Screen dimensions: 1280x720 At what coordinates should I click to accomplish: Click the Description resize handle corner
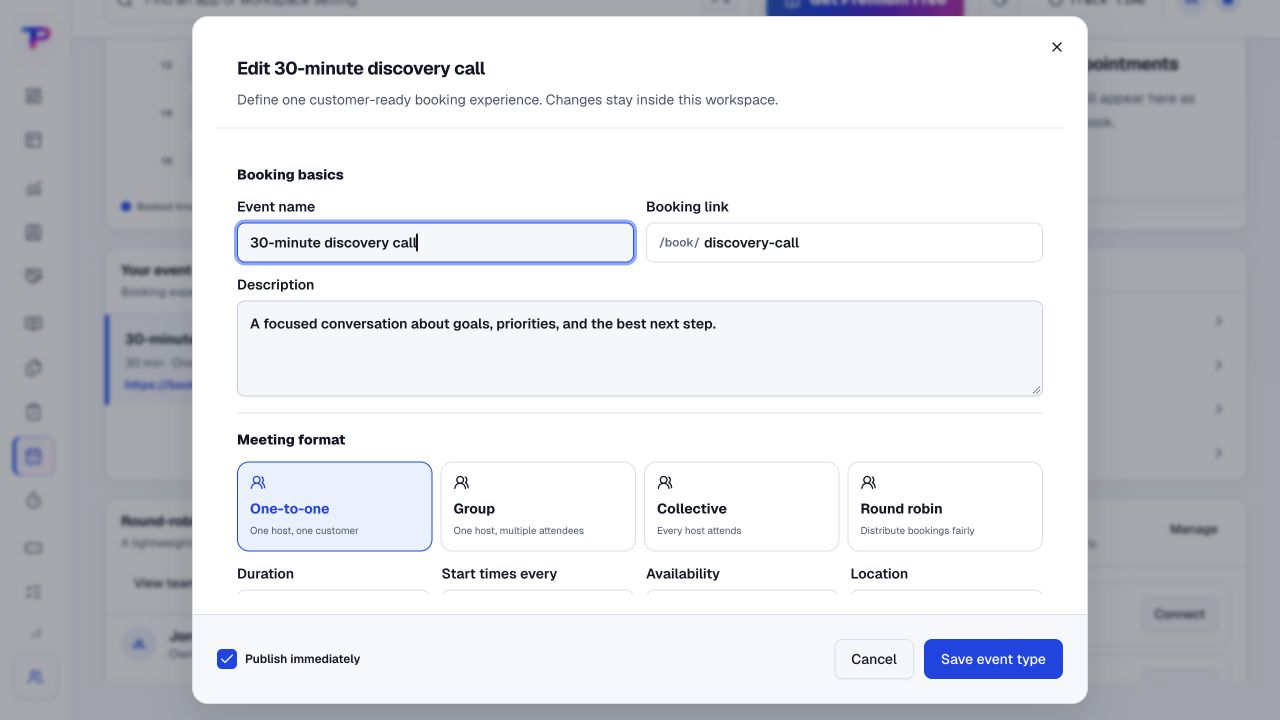coord(1036,390)
